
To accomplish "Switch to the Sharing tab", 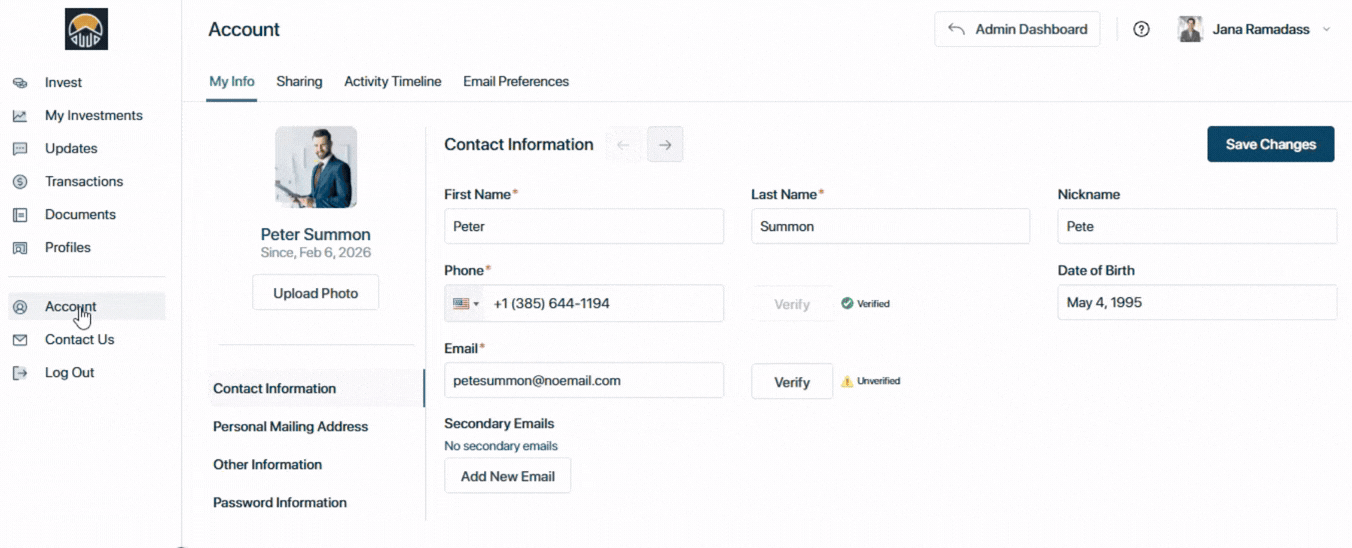I will coord(299,82).
